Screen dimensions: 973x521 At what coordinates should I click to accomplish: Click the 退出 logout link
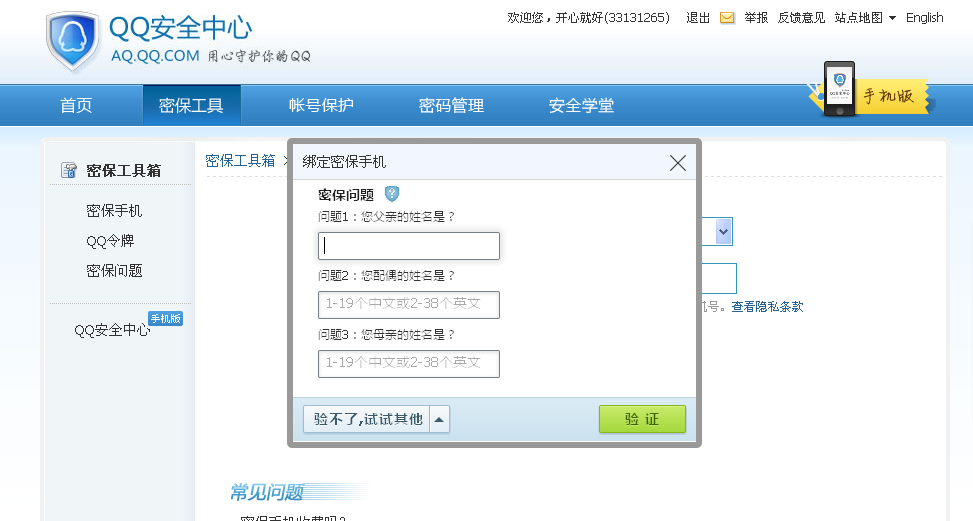coord(698,18)
